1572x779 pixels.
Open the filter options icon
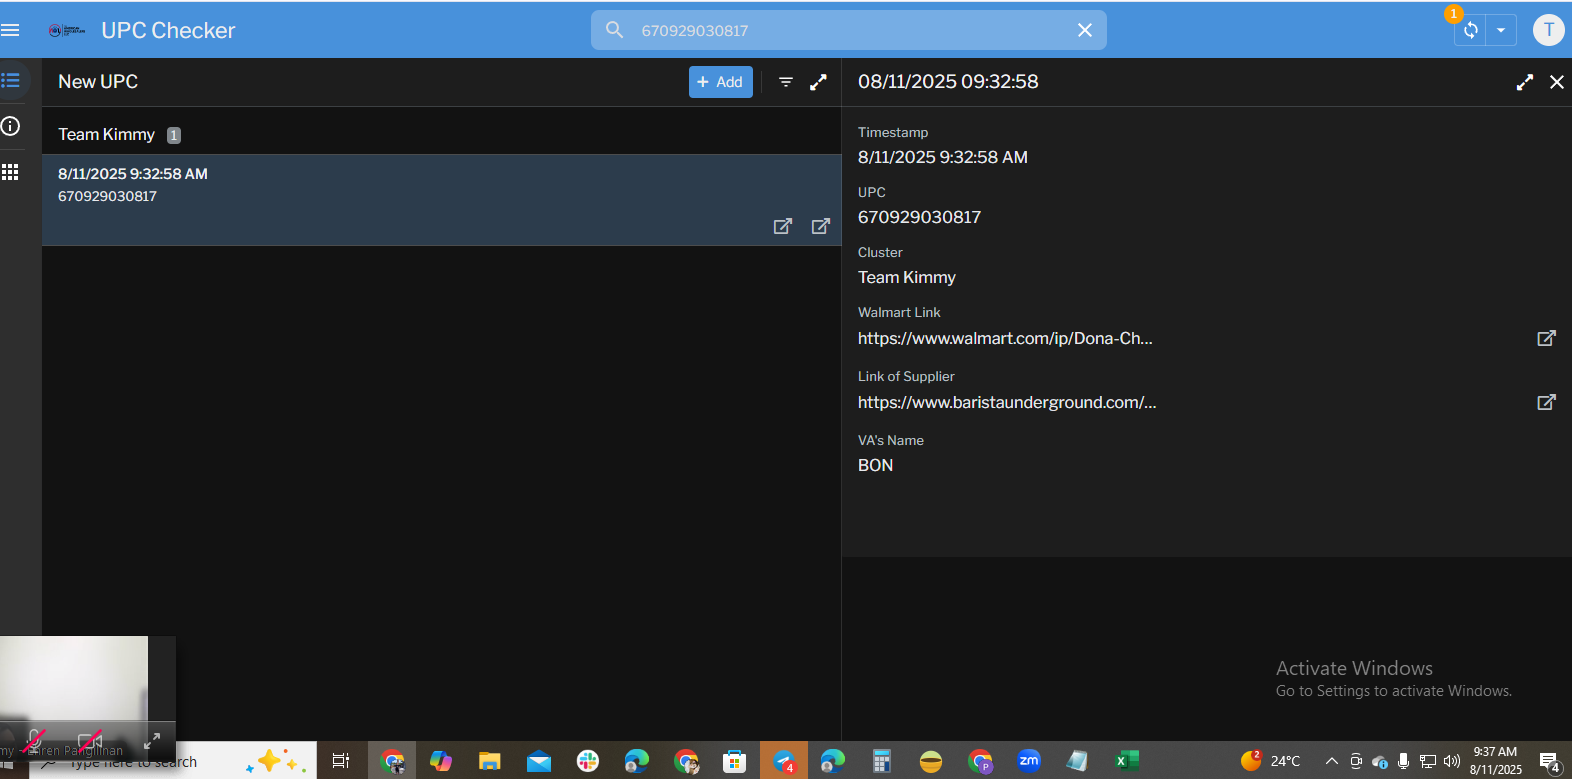(x=786, y=82)
